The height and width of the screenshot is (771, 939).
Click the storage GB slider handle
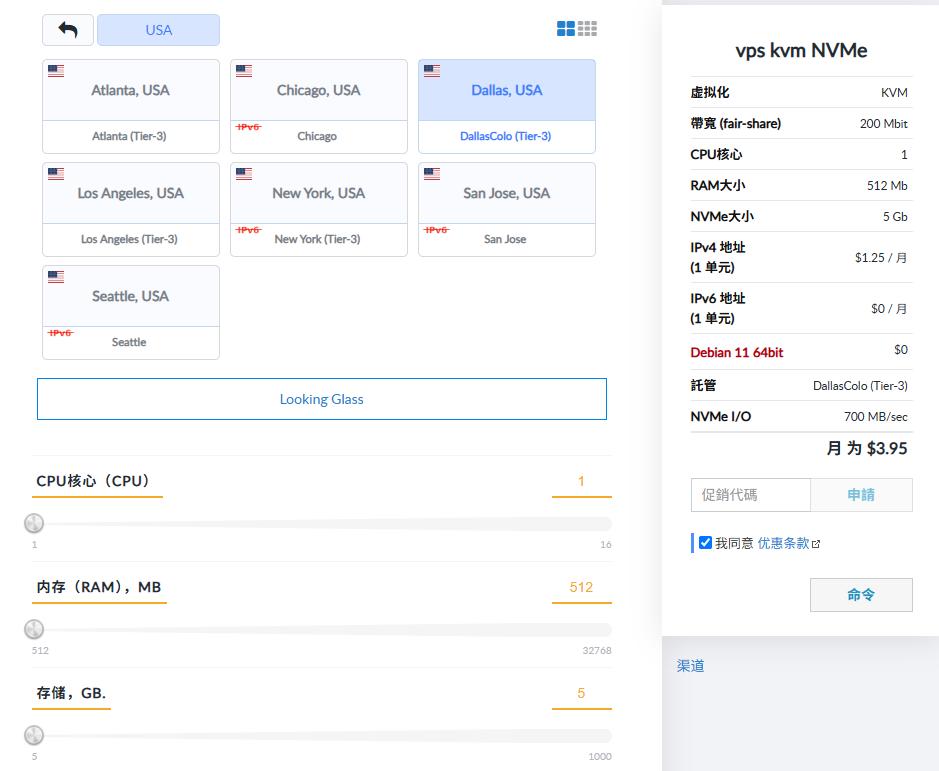(x=34, y=735)
